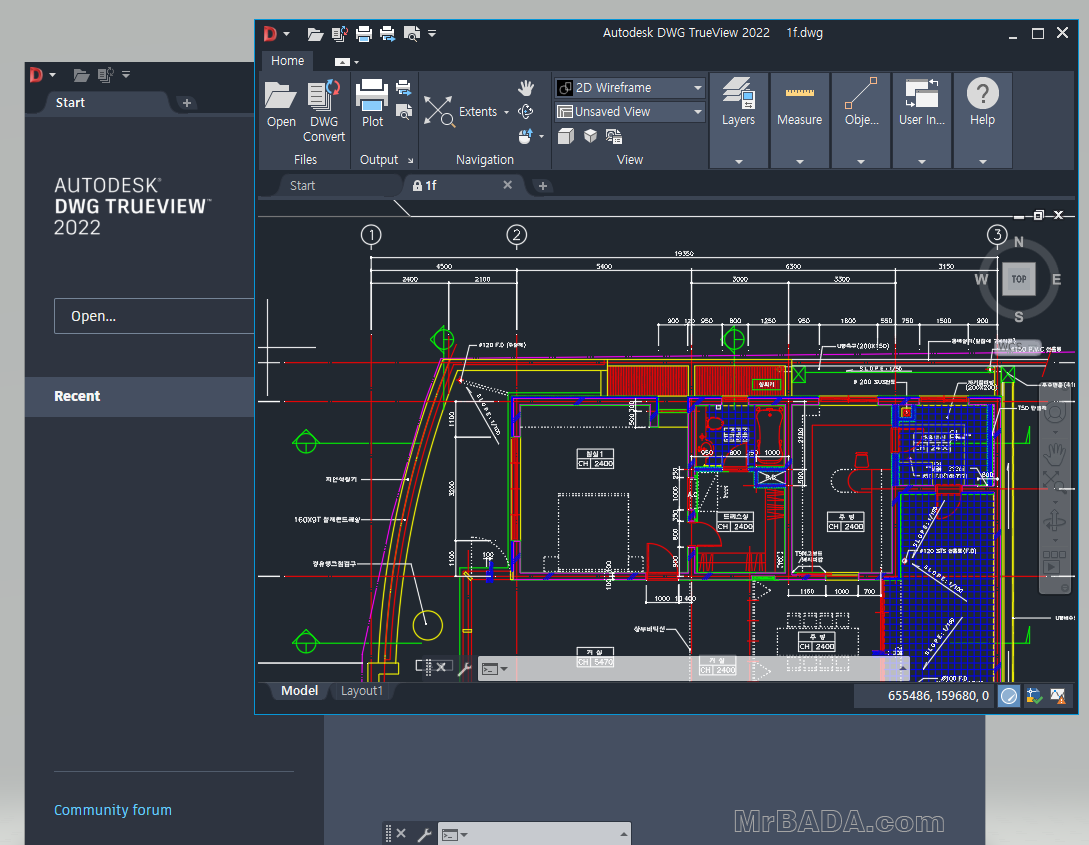The height and width of the screenshot is (845, 1089).
Task: Activate the Orbit tool in Navigation panel
Action: click(x=526, y=111)
